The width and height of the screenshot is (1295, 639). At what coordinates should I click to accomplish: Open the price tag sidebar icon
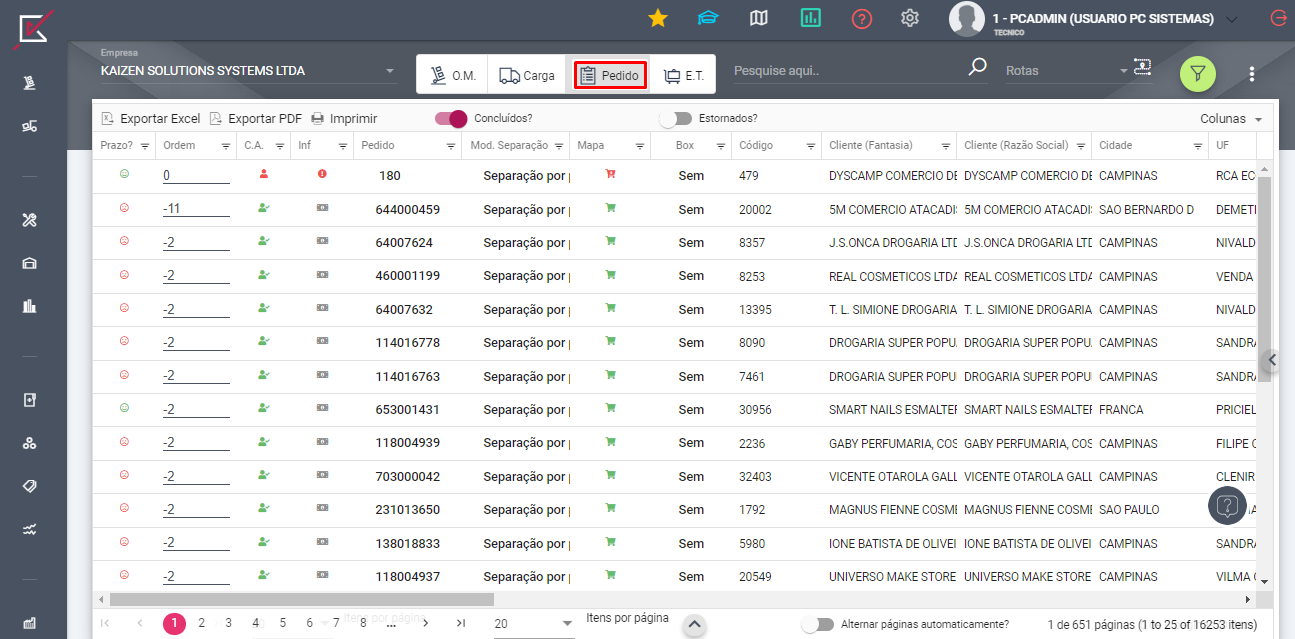[30, 486]
